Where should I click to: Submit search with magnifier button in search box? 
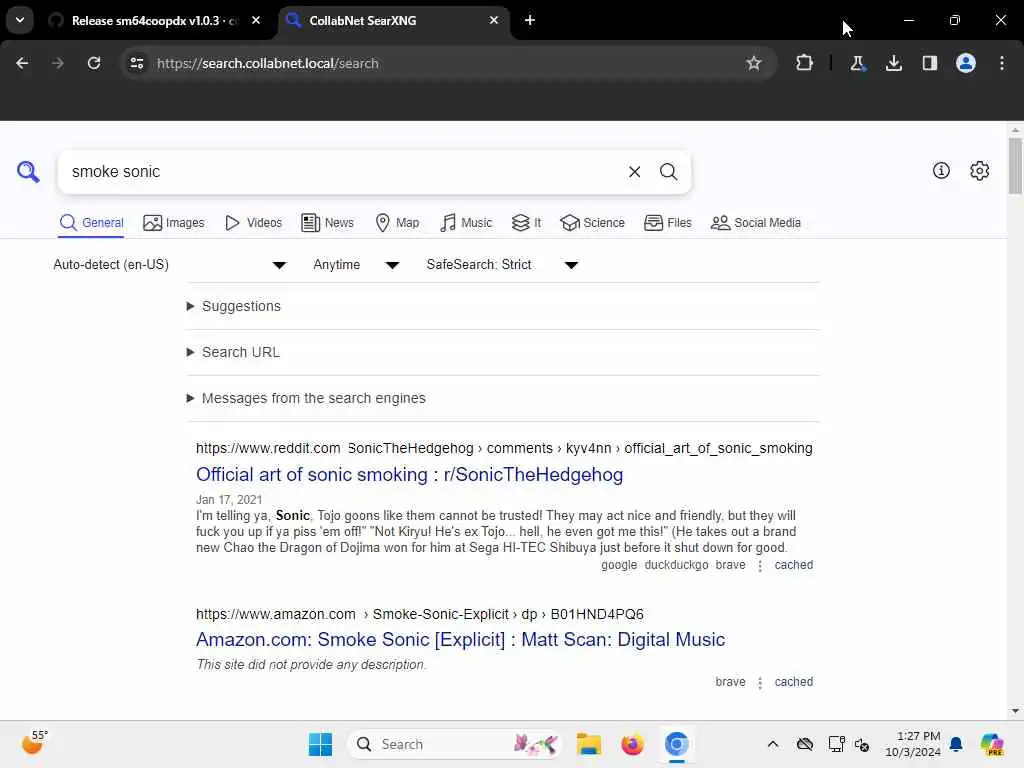pyautogui.click(x=668, y=172)
